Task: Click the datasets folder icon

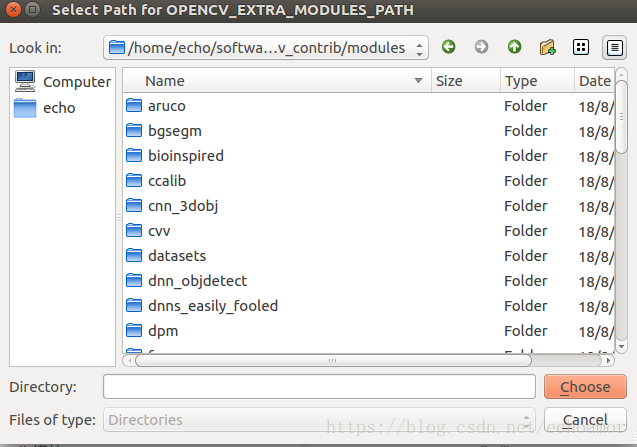Action: pyautogui.click(x=134, y=256)
